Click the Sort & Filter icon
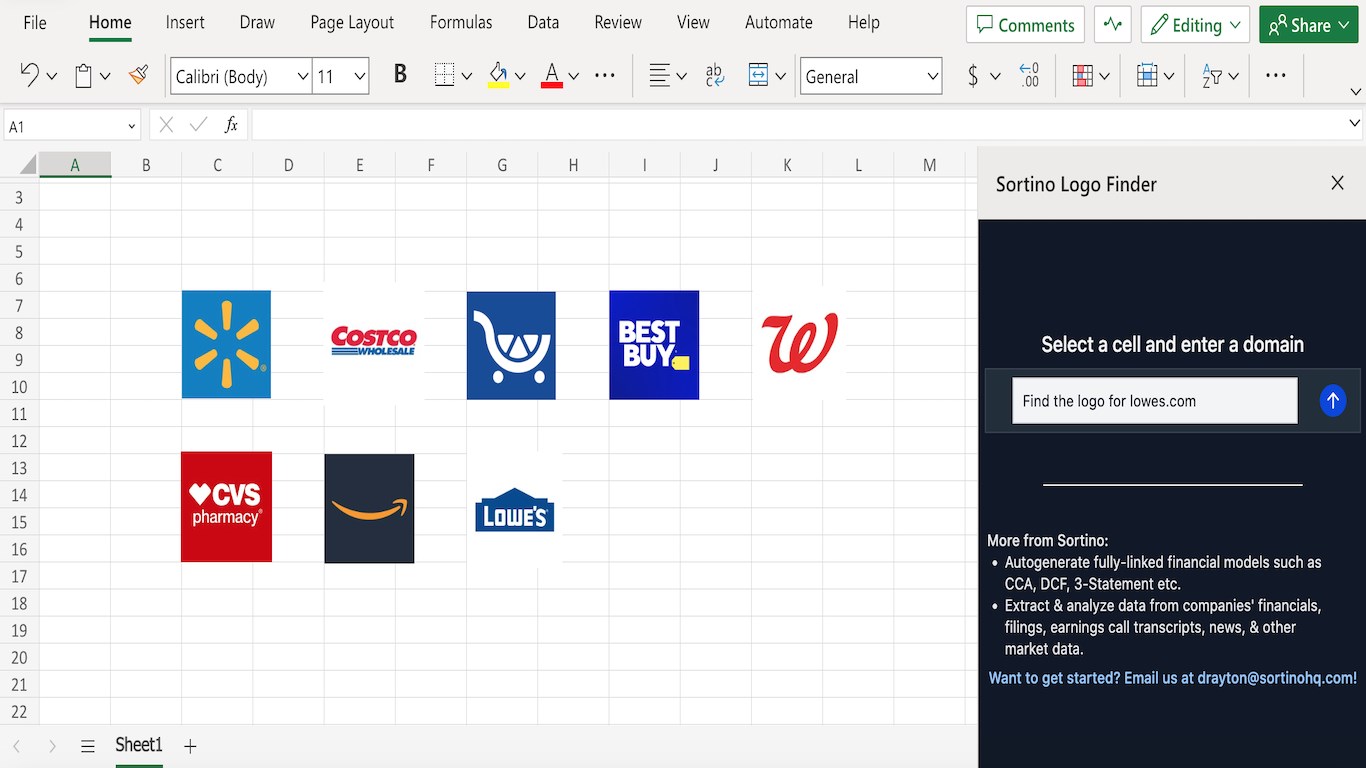Image resolution: width=1366 pixels, height=768 pixels. [1212, 76]
